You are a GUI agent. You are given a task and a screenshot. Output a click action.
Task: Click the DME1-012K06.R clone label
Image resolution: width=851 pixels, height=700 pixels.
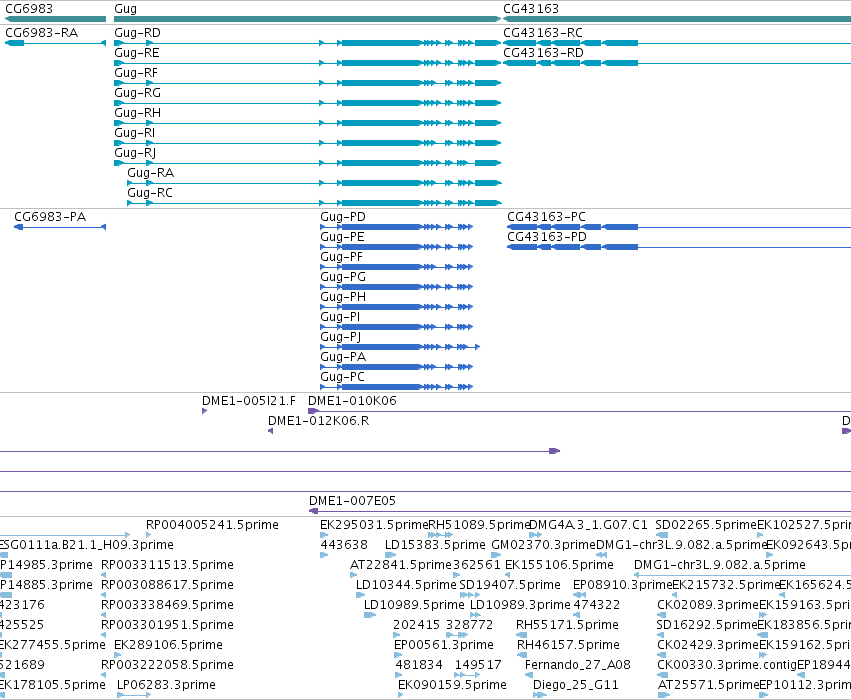319,421
